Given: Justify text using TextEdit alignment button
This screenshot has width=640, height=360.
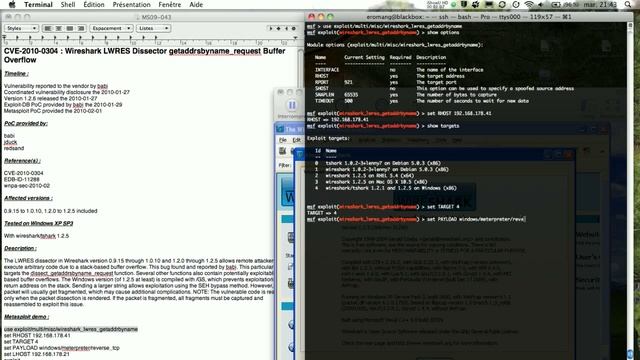Looking at the screenshot, I should pyautogui.click(x=70, y=28).
